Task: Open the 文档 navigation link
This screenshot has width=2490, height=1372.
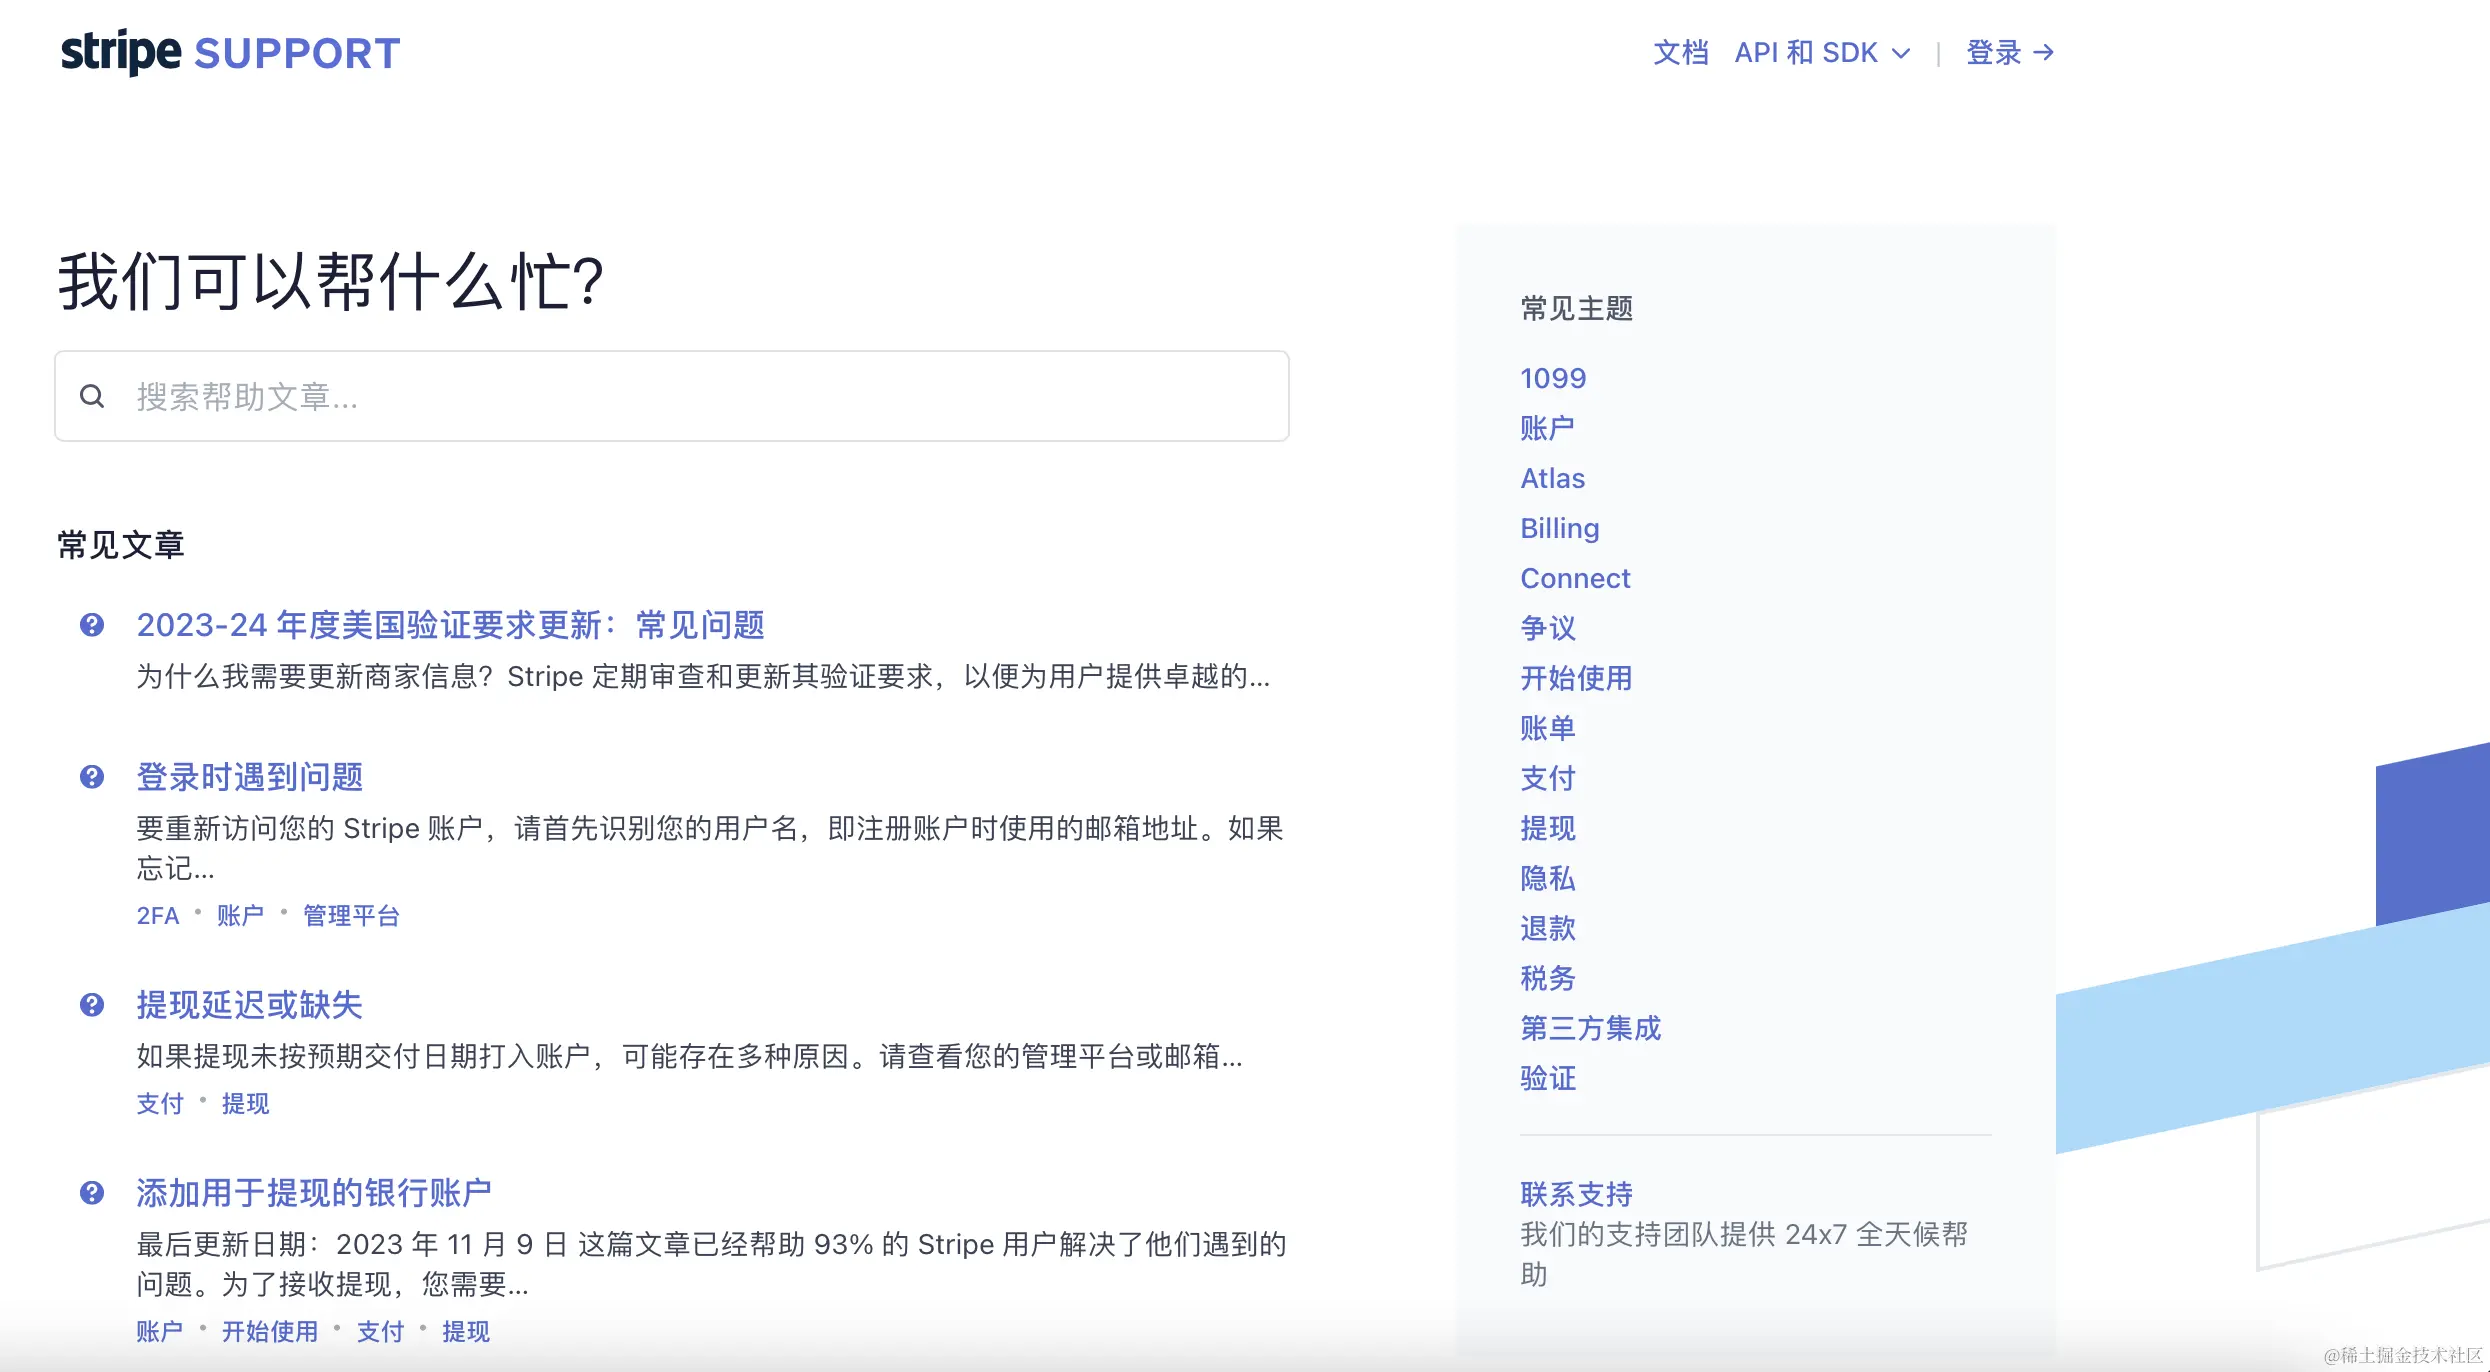Action: click(x=1680, y=52)
